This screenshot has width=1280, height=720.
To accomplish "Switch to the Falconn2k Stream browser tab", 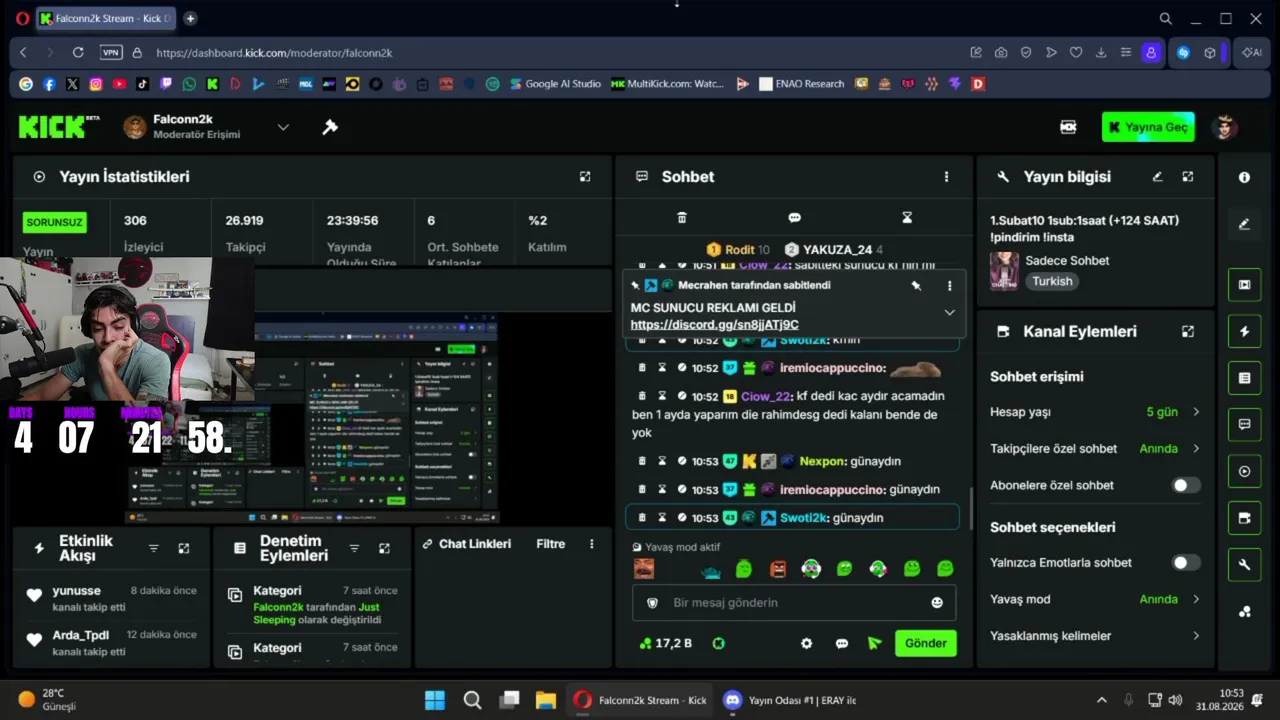I will tap(108, 18).
